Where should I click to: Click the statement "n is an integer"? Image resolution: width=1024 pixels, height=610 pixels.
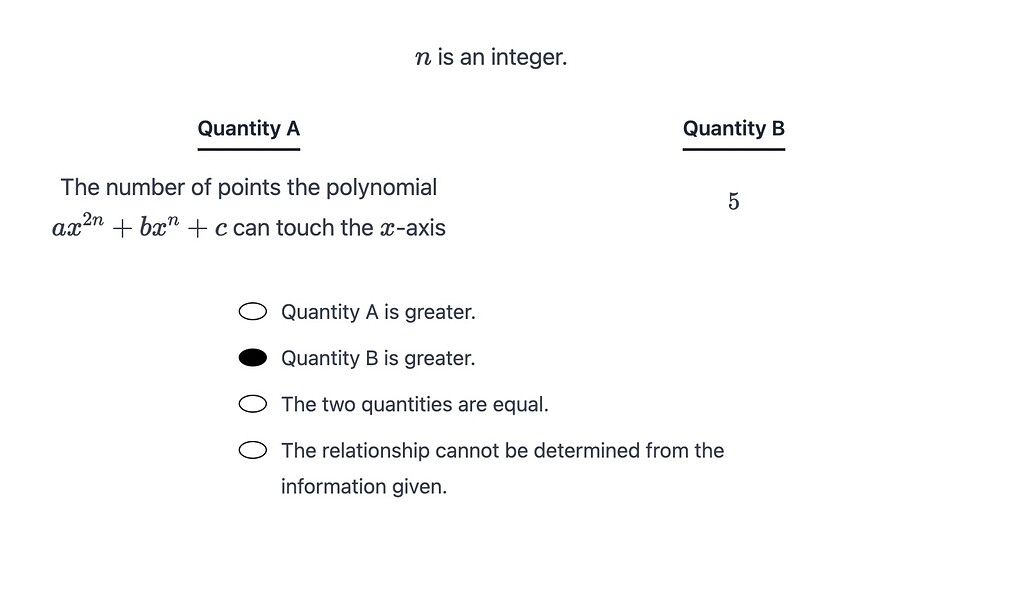point(491,56)
